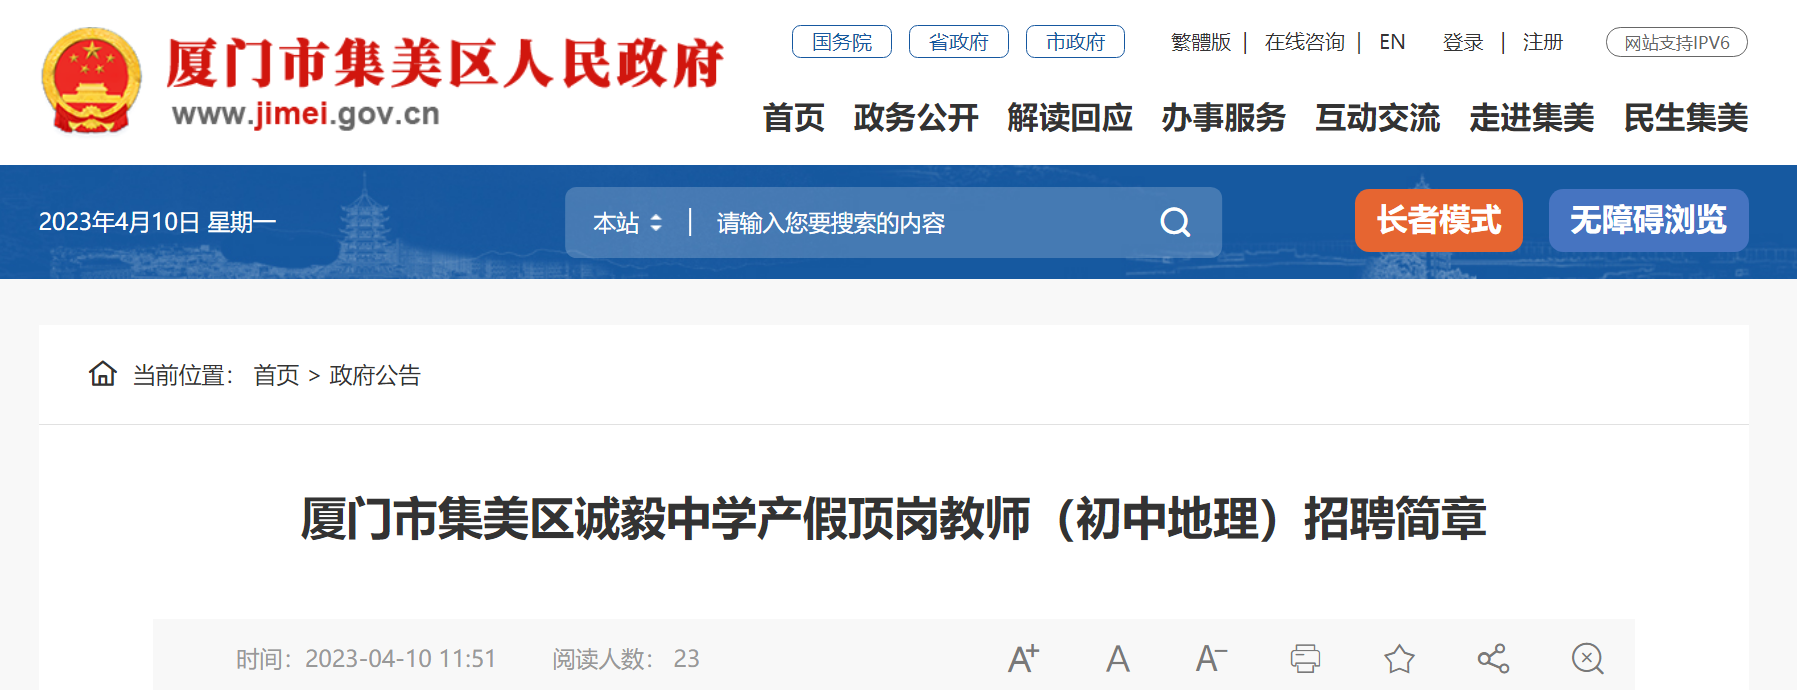
Task: Reset font size with the A icon
Action: pyautogui.click(x=1118, y=658)
